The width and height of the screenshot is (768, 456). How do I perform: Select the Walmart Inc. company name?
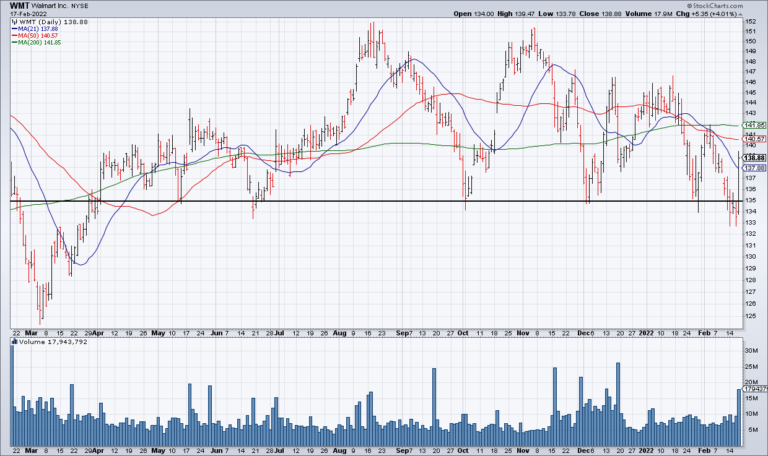[x=50, y=6]
